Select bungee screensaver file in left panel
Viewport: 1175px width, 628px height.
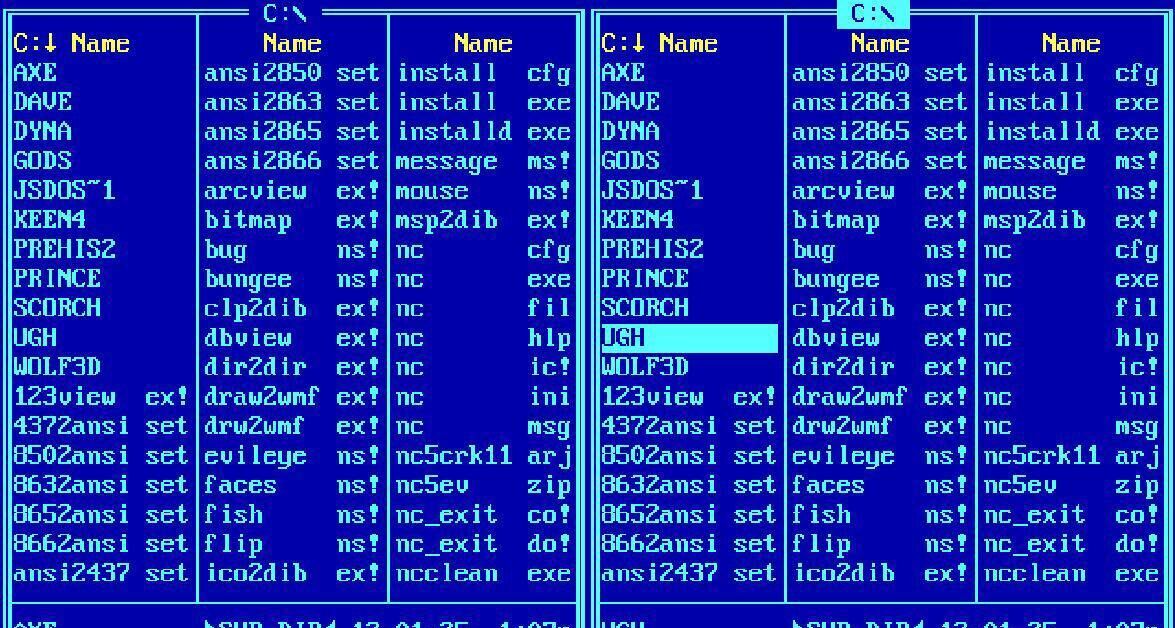(x=291, y=279)
